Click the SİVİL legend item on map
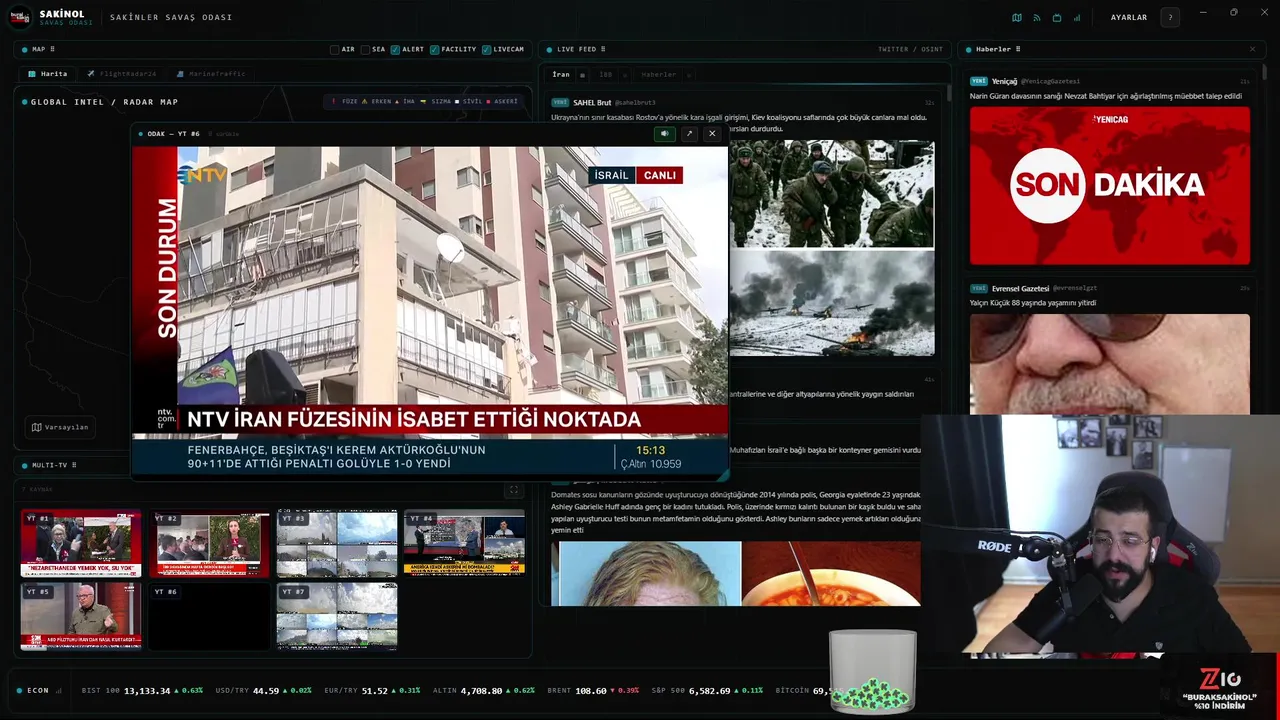The height and width of the screenshot is (720, 1280). tap(468, 101)
